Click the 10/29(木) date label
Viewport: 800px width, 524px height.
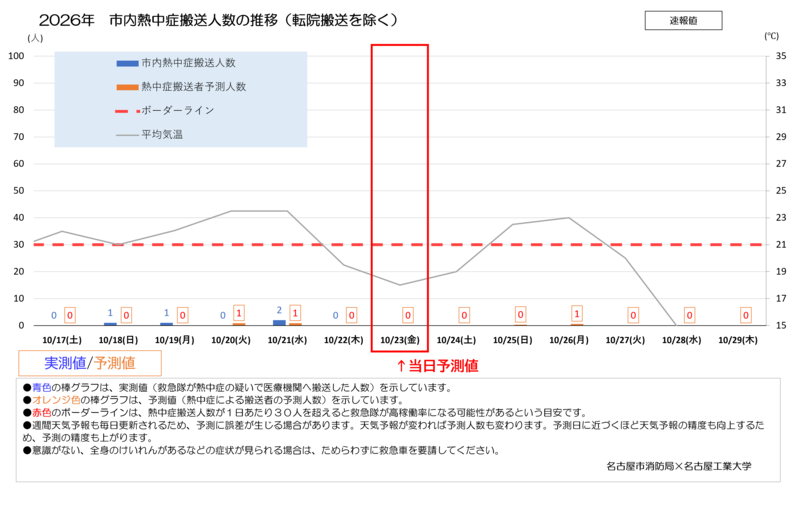pos(738,340)
